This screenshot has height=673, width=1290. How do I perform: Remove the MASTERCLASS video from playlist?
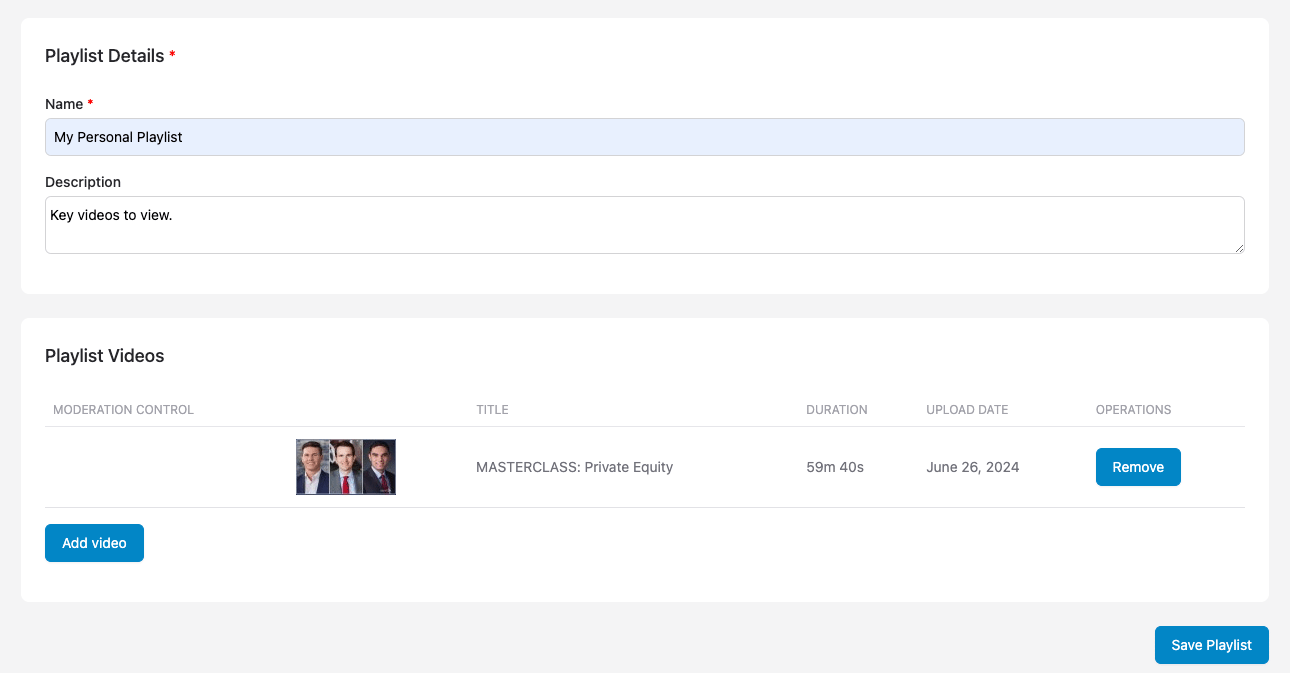(1138, 467)
